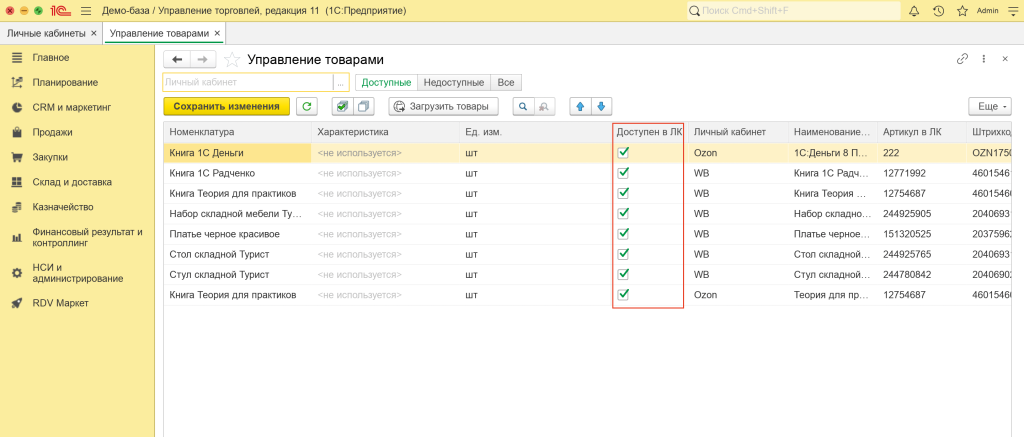Open the 1C main menu hamburger icon
The width and height of the screenshot is (1024, 437).
86,11
